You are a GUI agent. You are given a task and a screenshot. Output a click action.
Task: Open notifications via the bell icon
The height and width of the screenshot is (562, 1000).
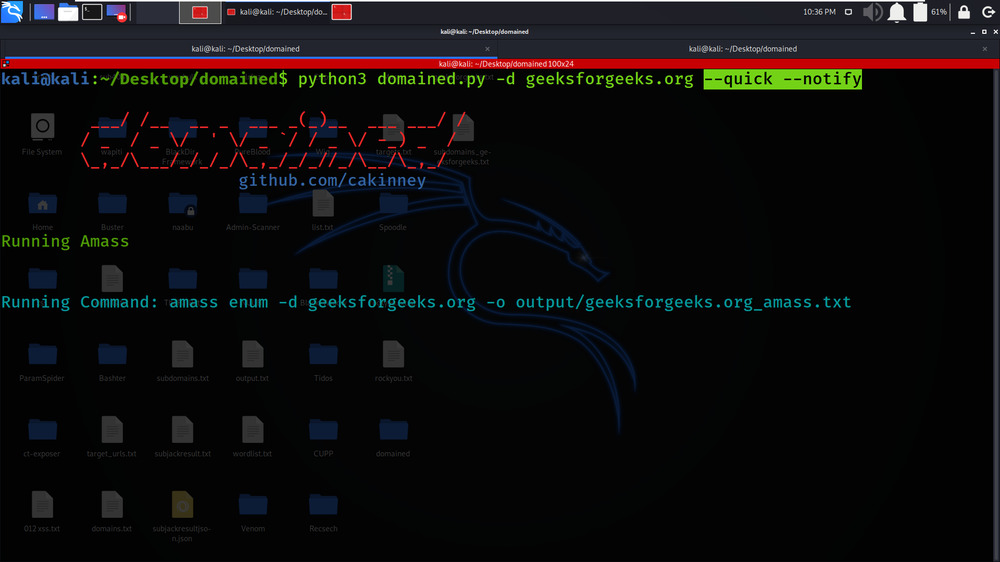coord(897,12)
